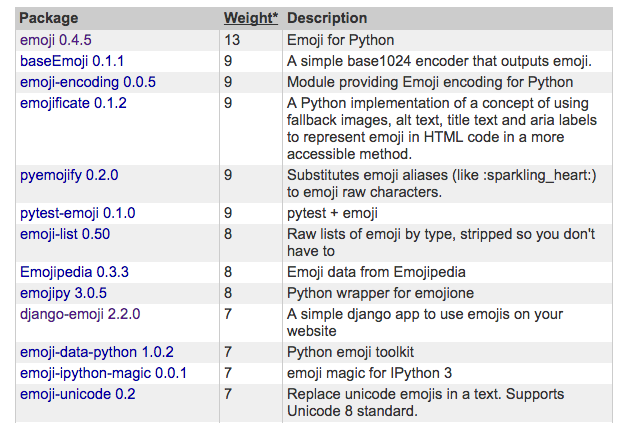Click 'Module providing Emoji encoding for Python'
The image size is (627, 423).
click(x=430, y=82)
